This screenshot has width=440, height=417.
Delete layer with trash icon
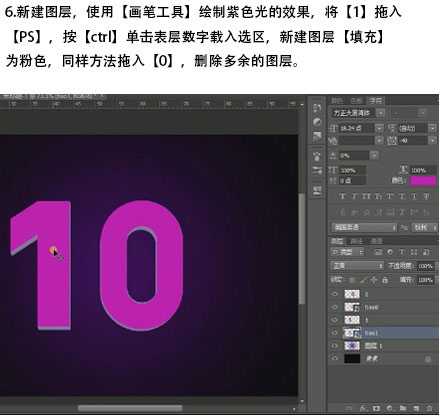tap(429, 408)
